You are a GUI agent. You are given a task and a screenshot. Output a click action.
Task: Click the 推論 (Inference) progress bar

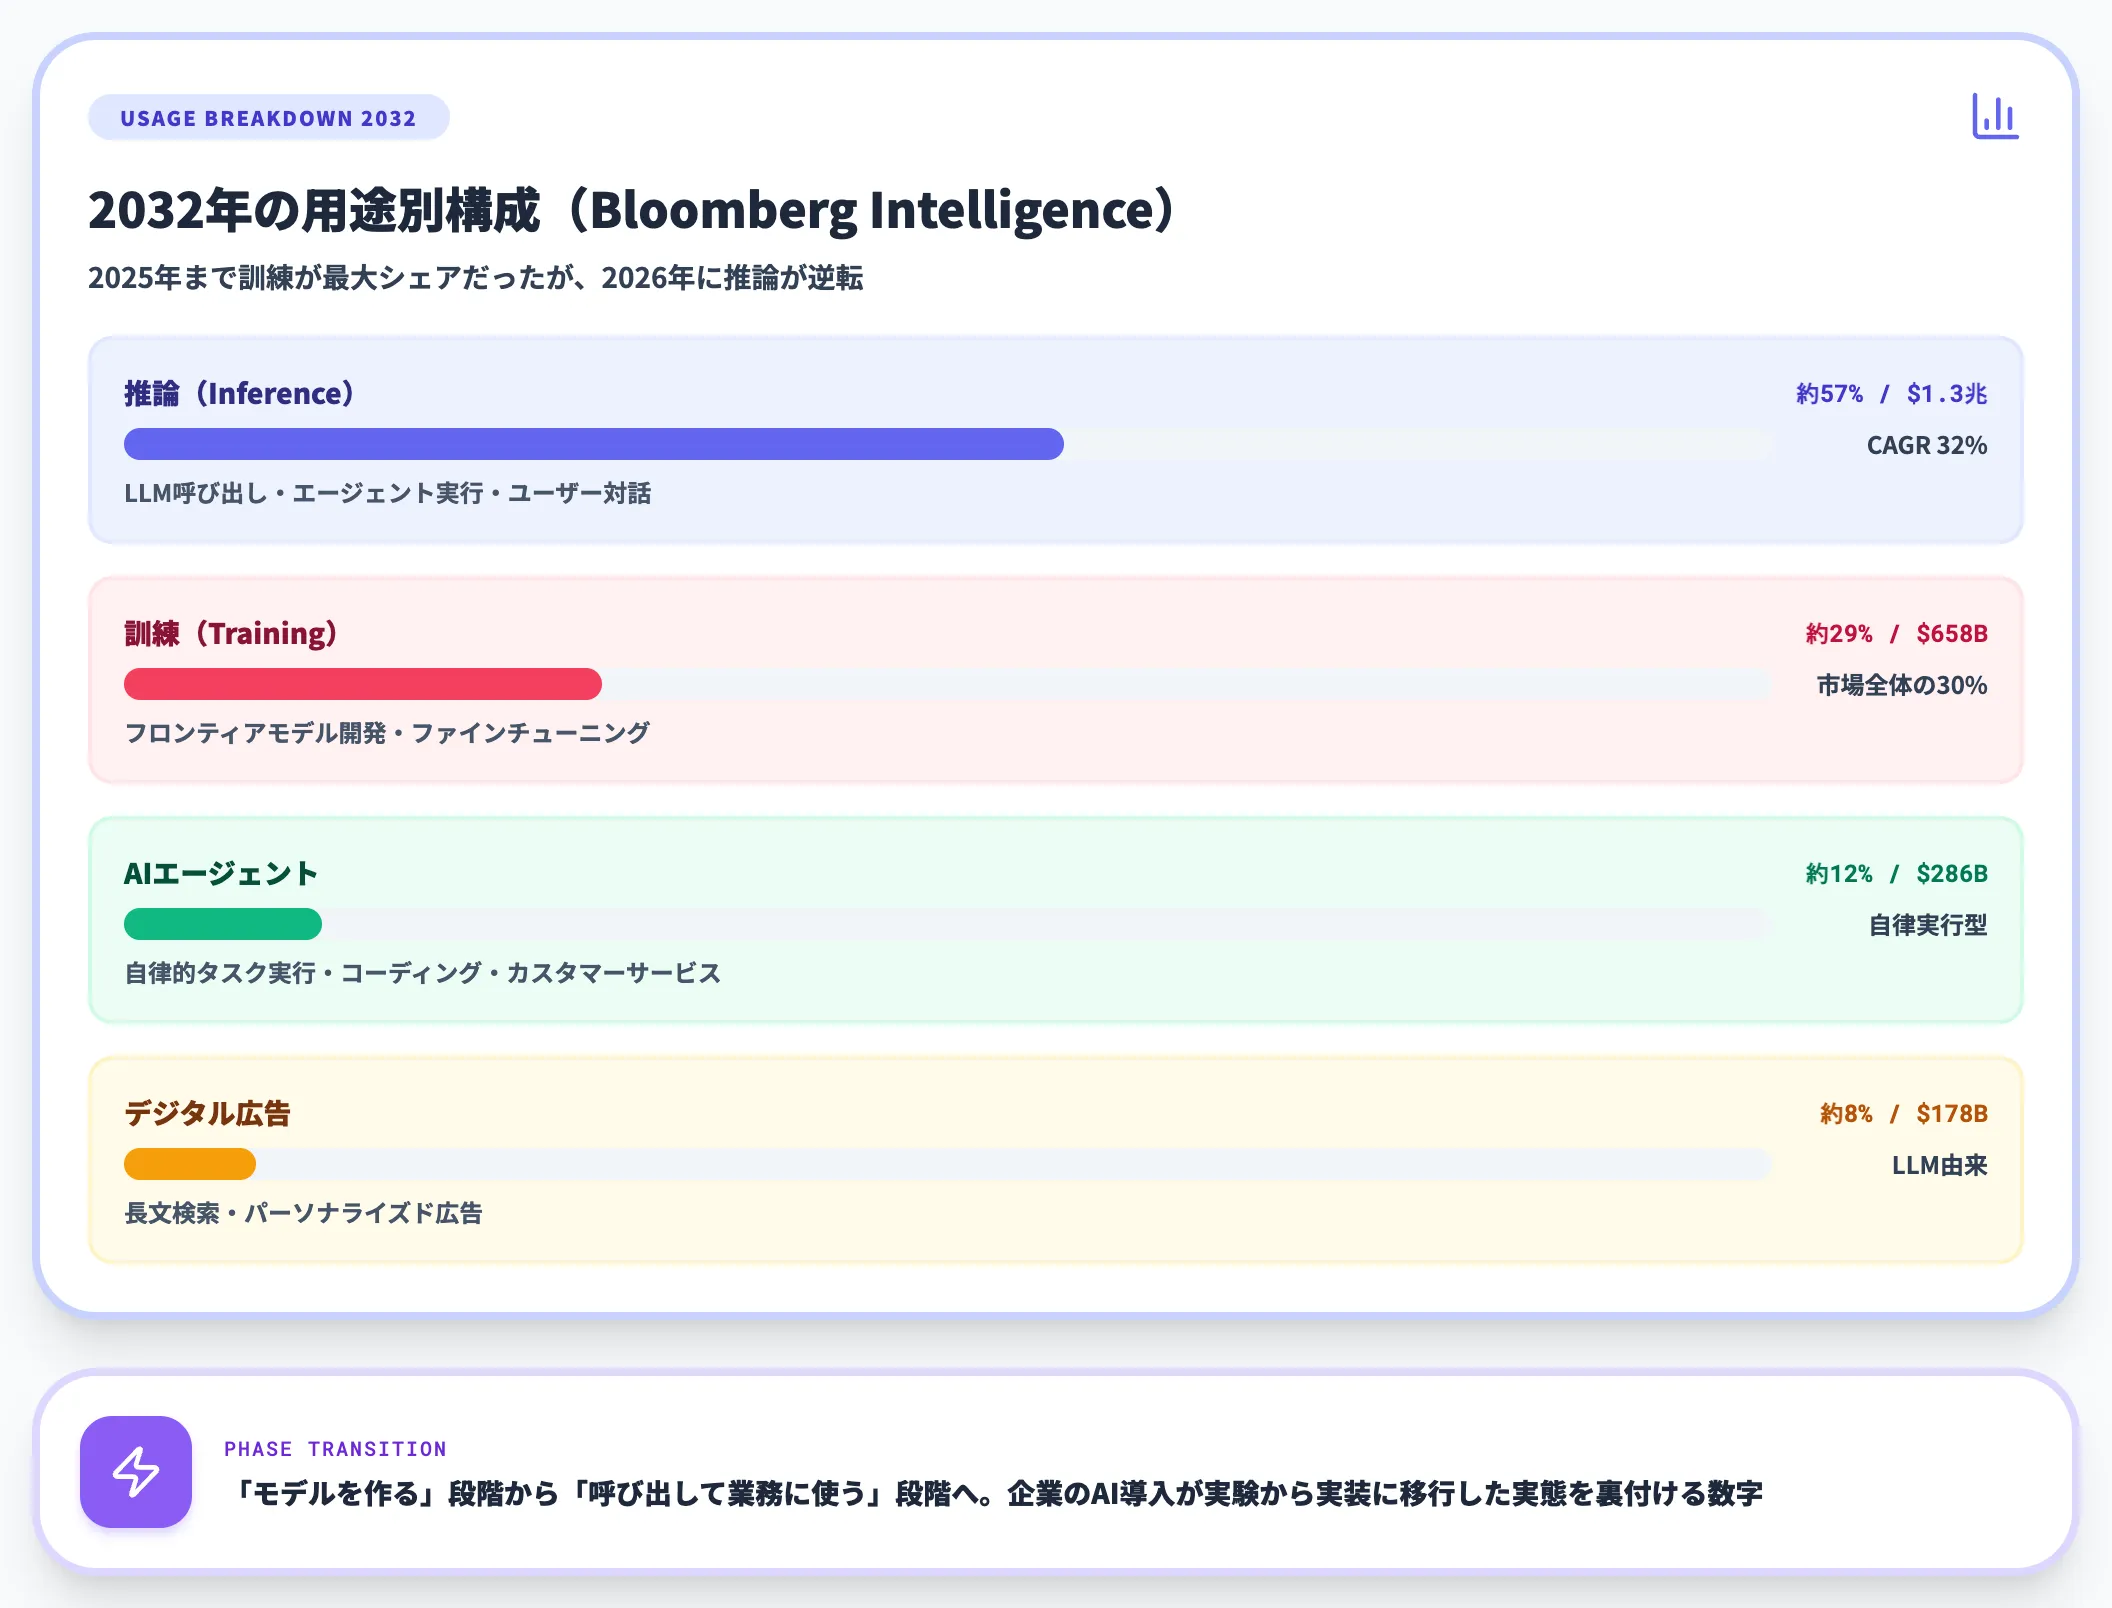947,444
